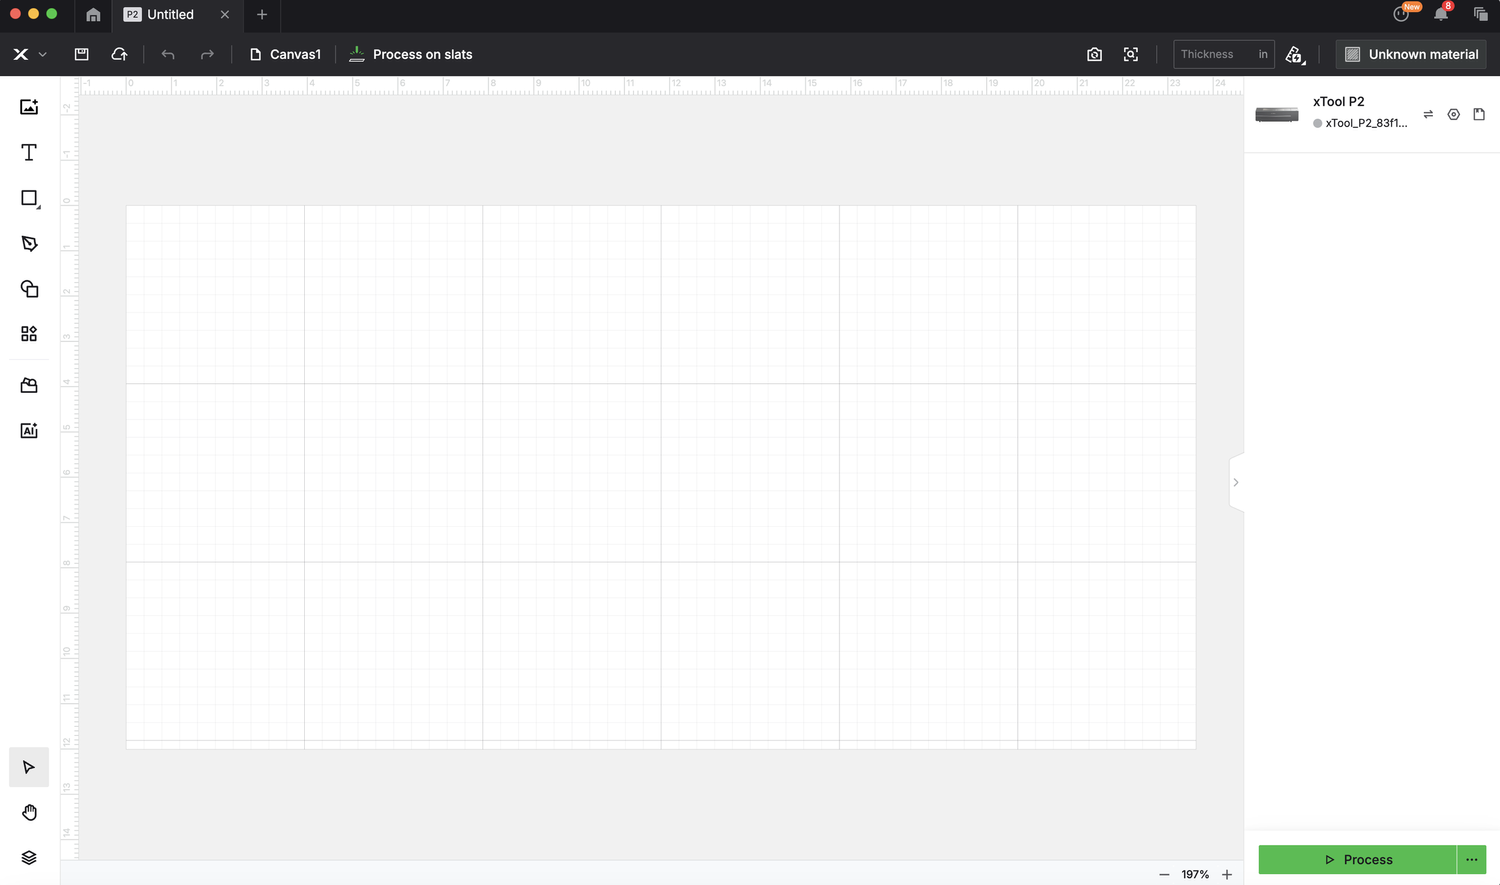Screen dimensions: 1500x885
Task: Save the project with the save icon
Action: point(82,54)
